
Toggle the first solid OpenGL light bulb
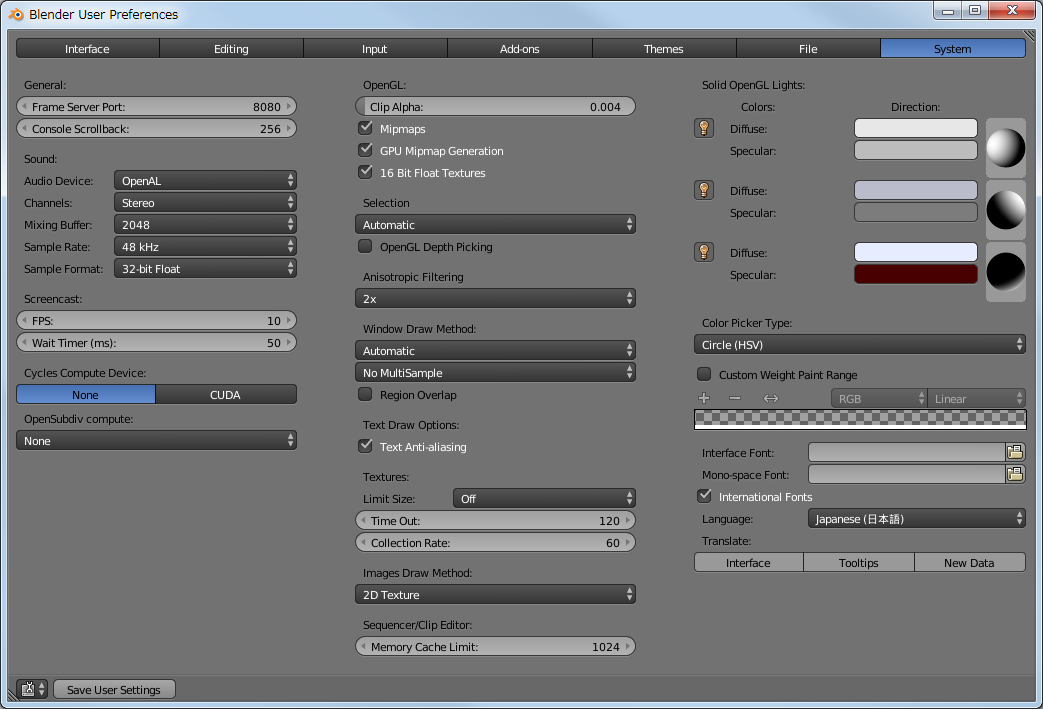click(x=704, y=128)
